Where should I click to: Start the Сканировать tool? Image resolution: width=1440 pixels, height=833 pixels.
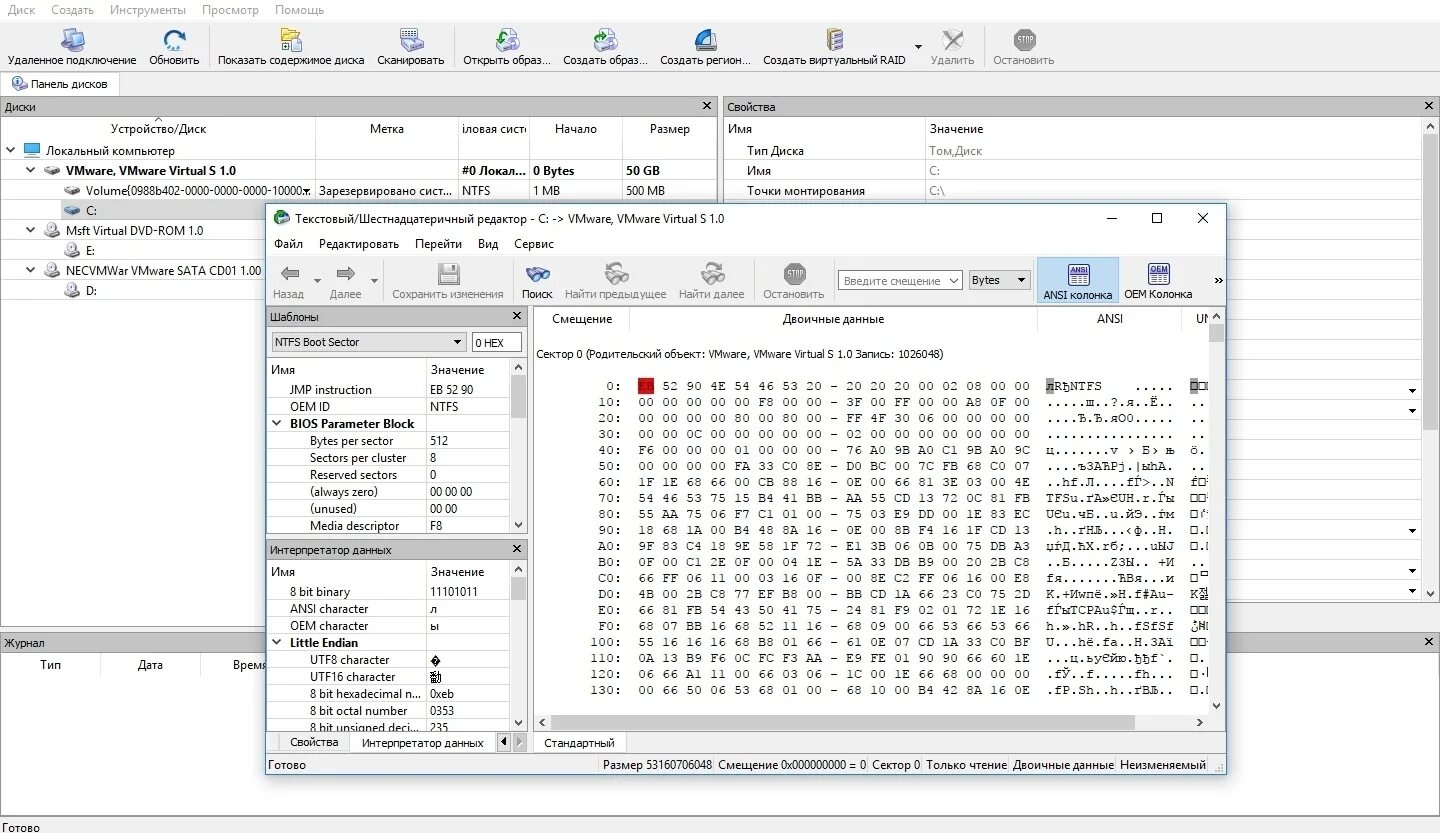tap(411, 41)
